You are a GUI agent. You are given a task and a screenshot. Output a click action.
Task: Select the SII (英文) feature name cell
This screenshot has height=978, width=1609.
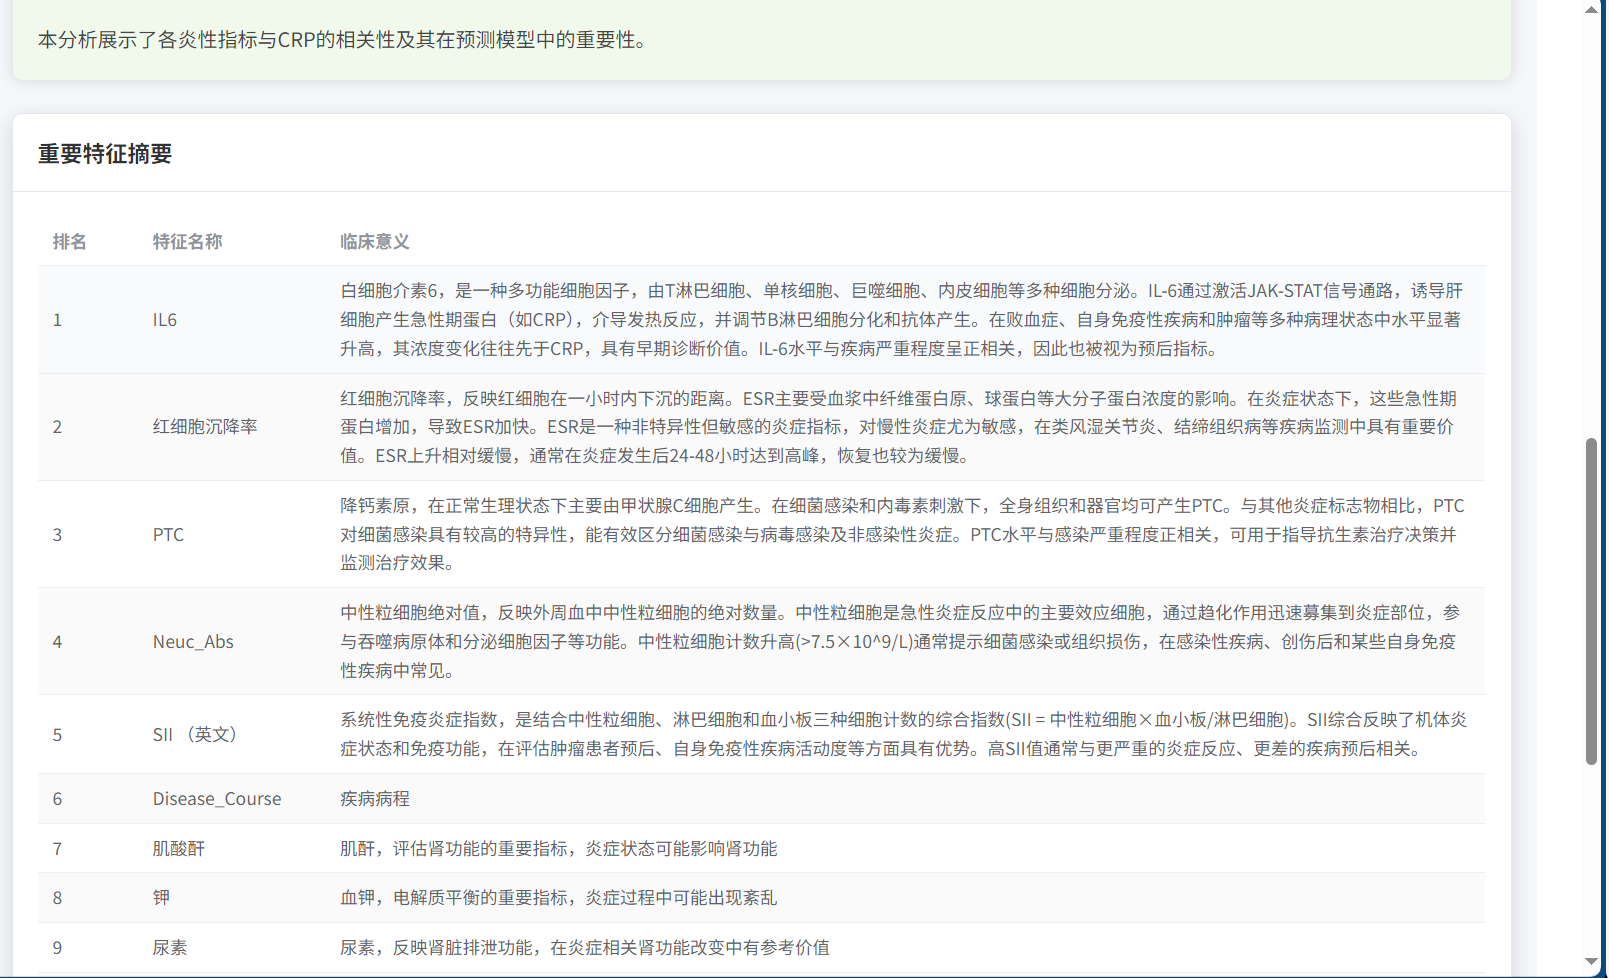(x=196, y=735)
